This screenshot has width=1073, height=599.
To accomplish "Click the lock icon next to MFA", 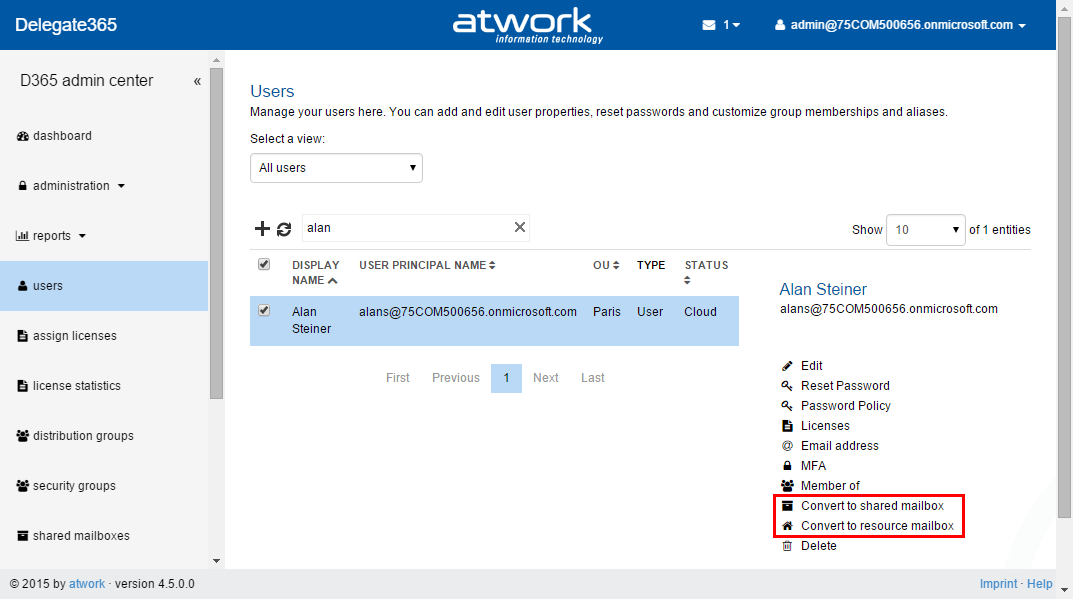I will pos(787,466).
